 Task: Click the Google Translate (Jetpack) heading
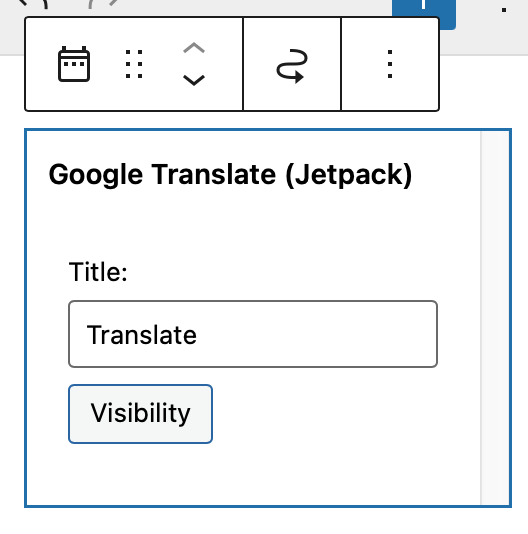pos(230,175)
